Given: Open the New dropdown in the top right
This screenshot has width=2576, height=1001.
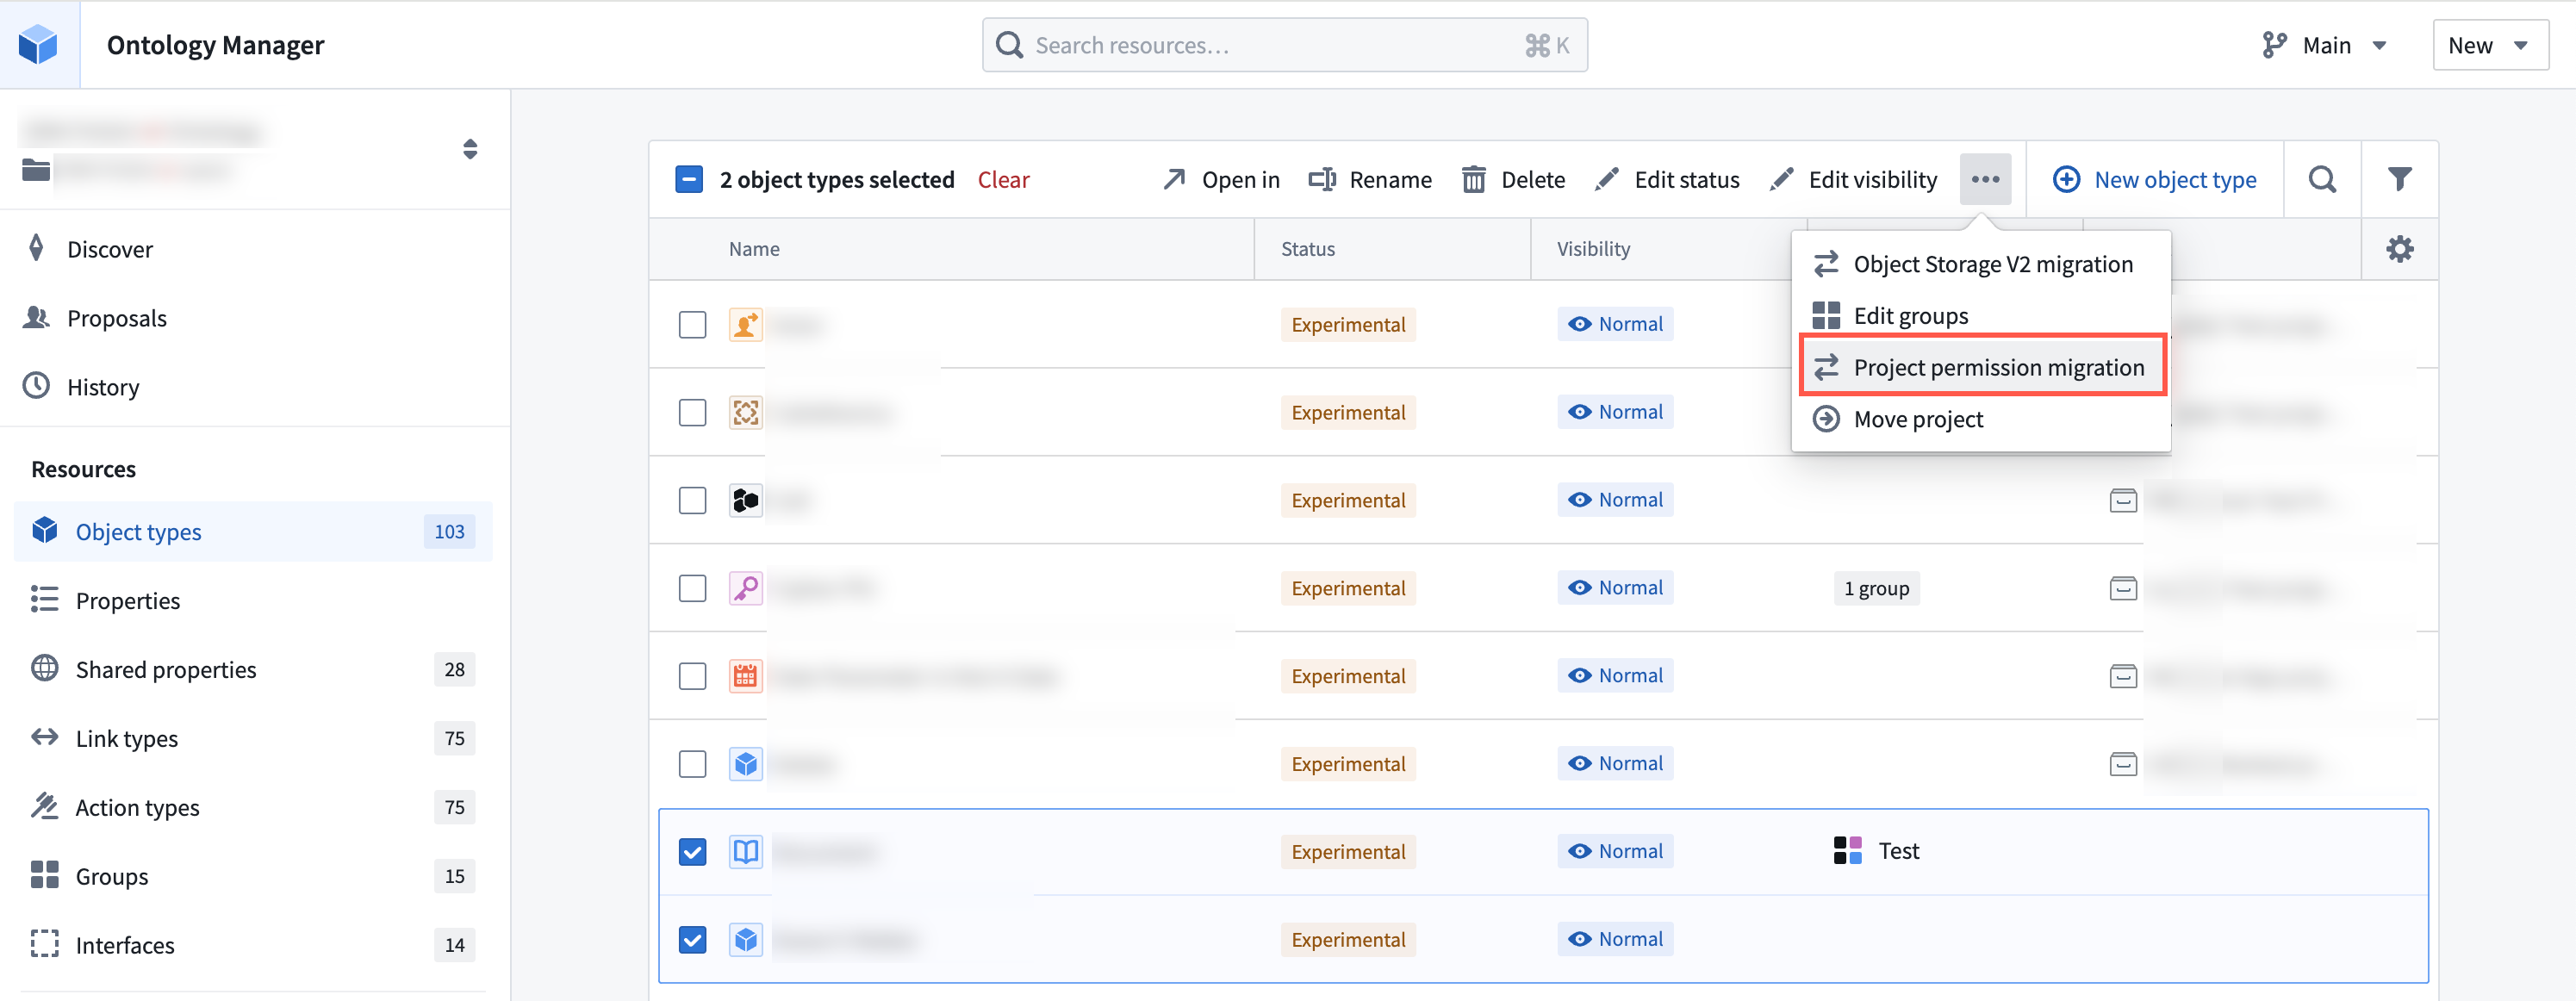Looking at the screenshot, I should pos(2489,45).
